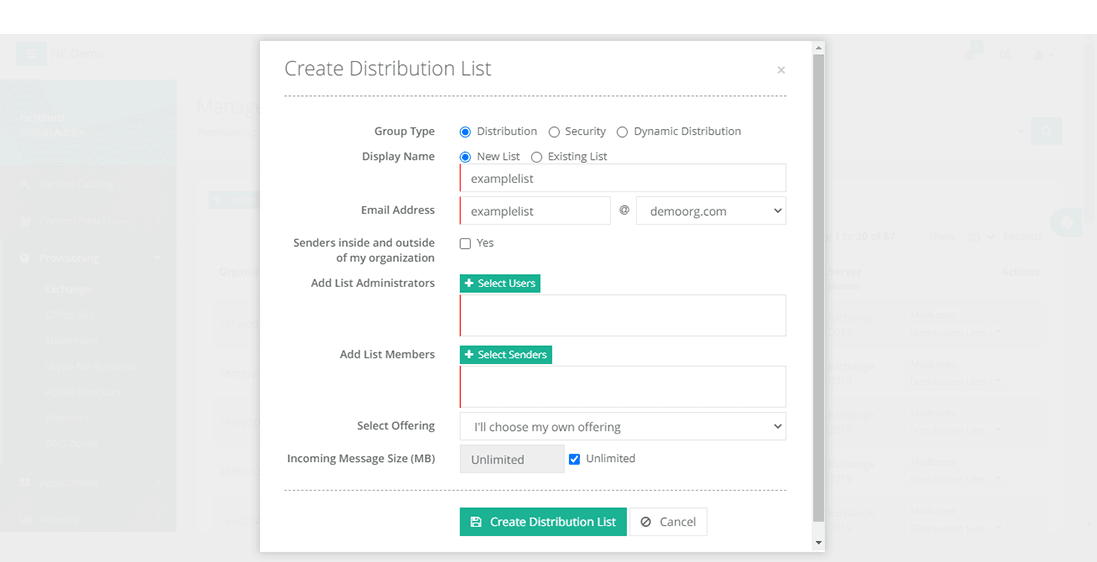Open the user account menu in the background header
This screenshot has width=1097, height=562.
(x=1043, y=55)
